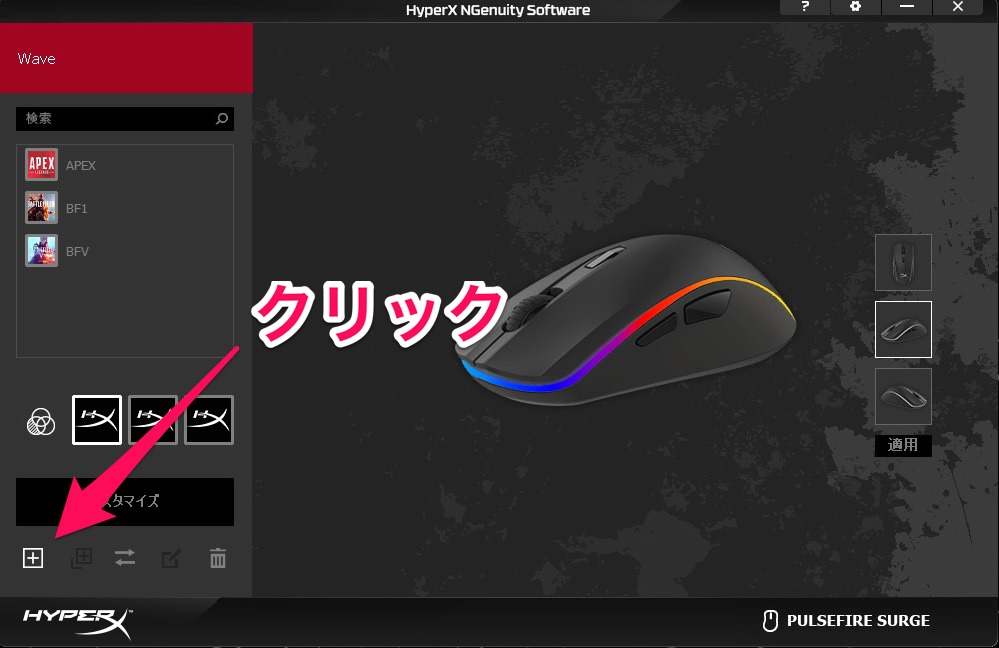Minimize the NGenuity window
The width and height of the screenshot is (999, 648).
(x=907, y=7)
